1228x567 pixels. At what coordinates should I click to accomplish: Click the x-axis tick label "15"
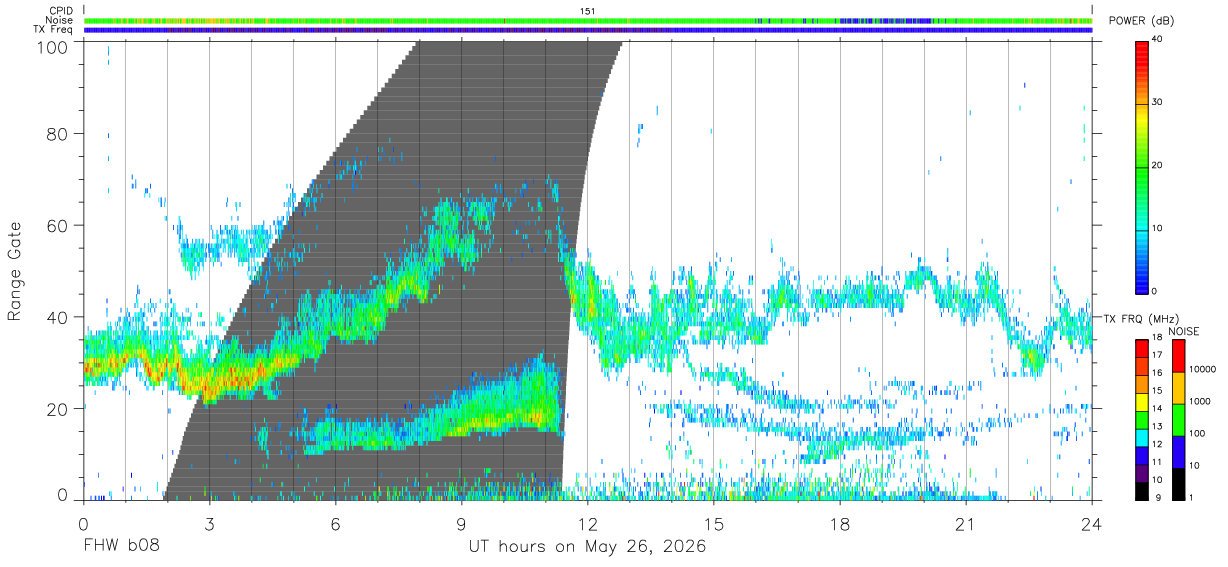point(713,524)
